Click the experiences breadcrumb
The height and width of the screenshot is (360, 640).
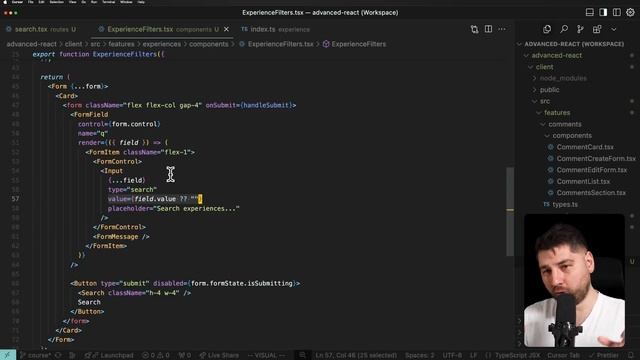tap(162, 44)
